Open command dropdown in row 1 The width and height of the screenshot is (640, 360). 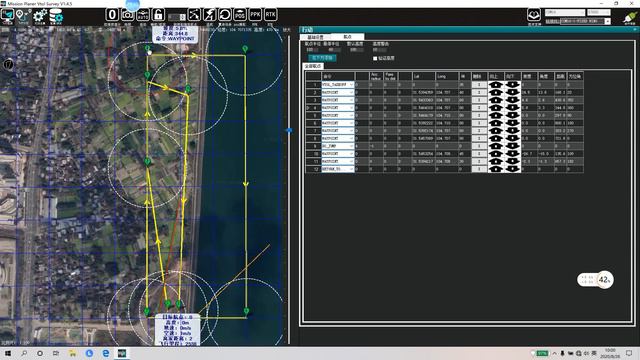[351, 84]
